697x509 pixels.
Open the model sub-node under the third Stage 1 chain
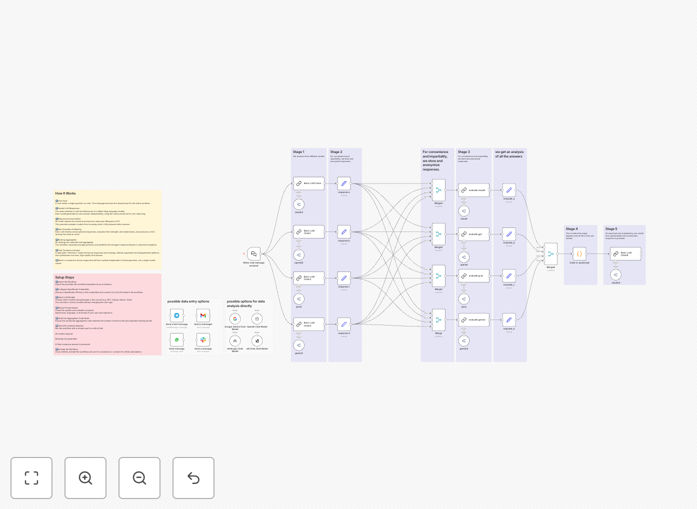pos(299,299)
